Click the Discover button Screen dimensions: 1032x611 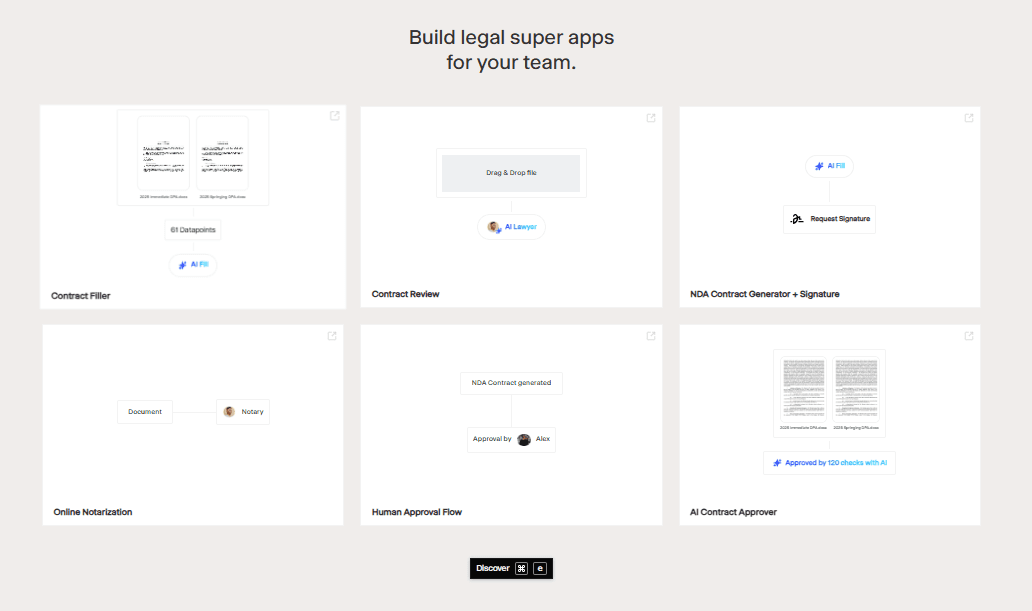(511, 568)
